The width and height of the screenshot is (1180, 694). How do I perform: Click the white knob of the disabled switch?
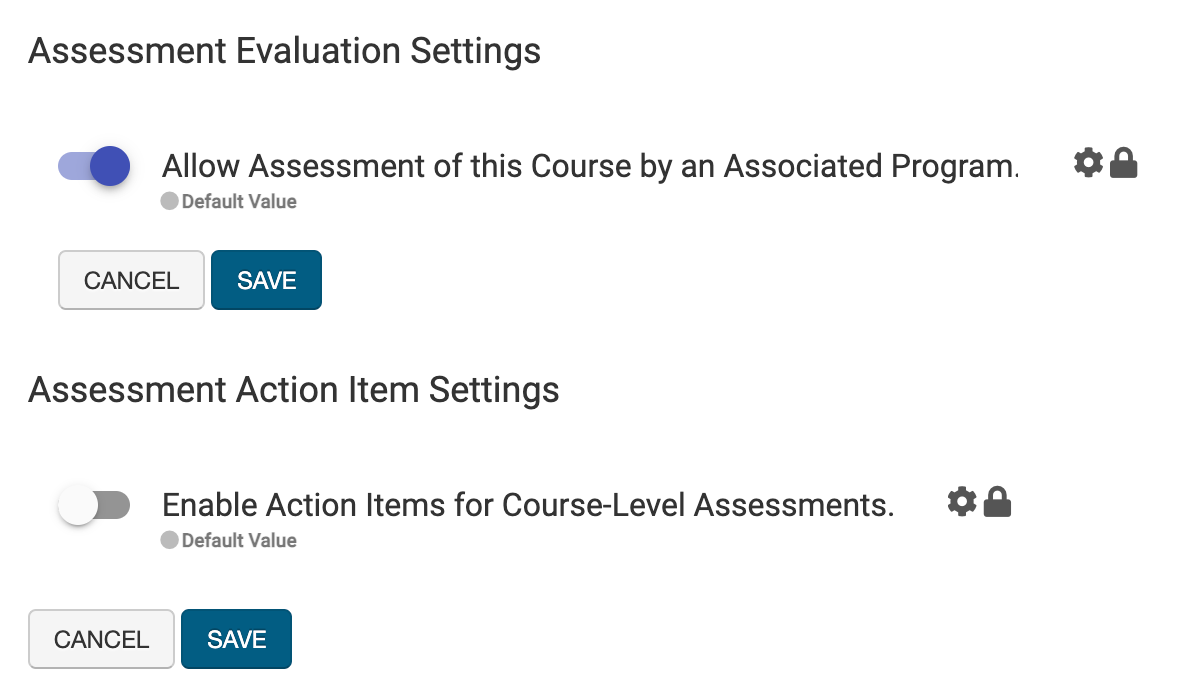coord(78,506)
